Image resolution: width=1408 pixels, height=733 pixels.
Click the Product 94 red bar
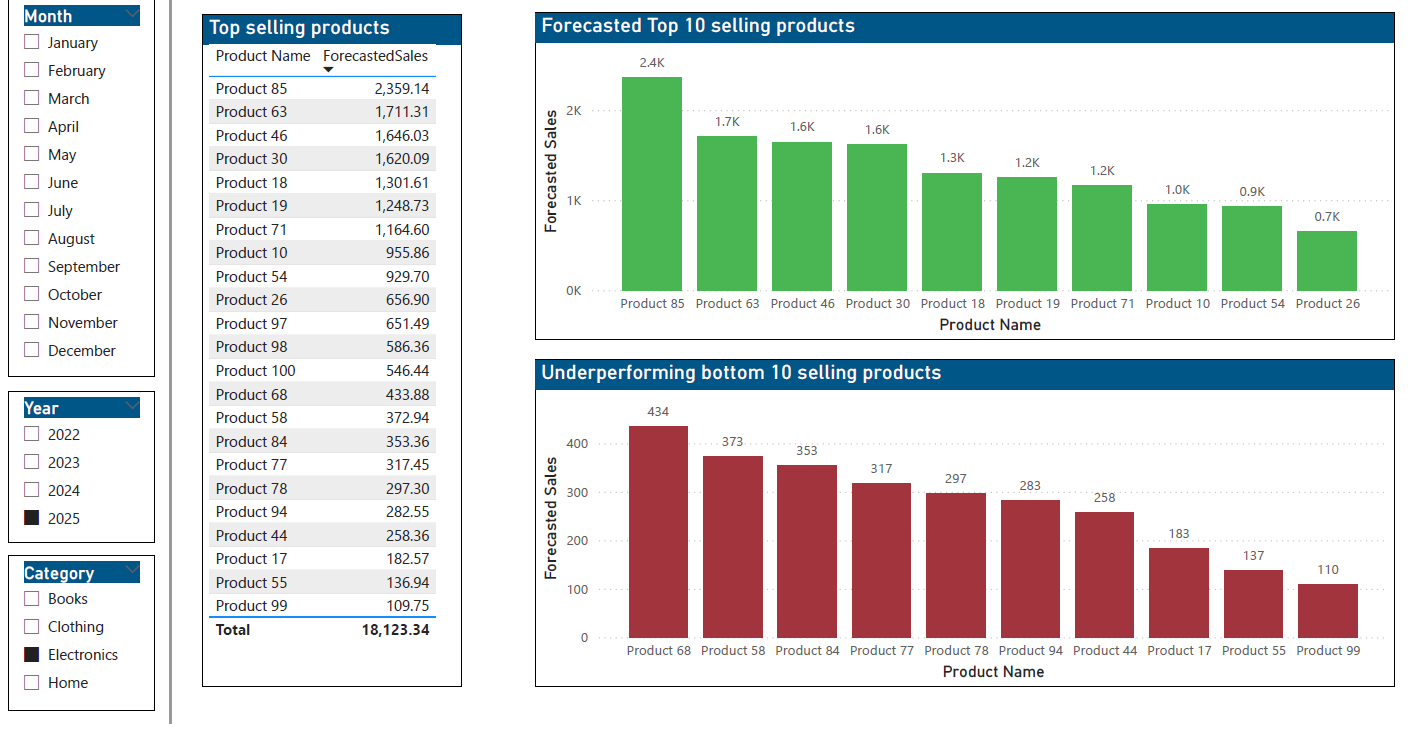[1030, 569]
